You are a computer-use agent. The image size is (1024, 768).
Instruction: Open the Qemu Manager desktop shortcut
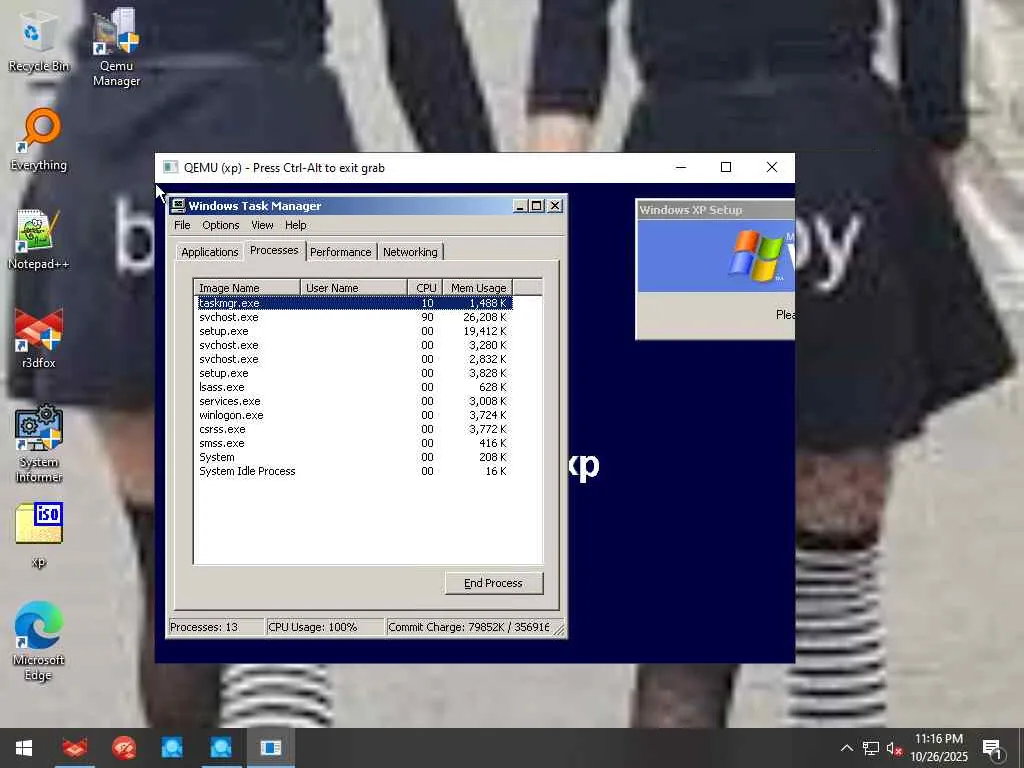coord(116,47)
